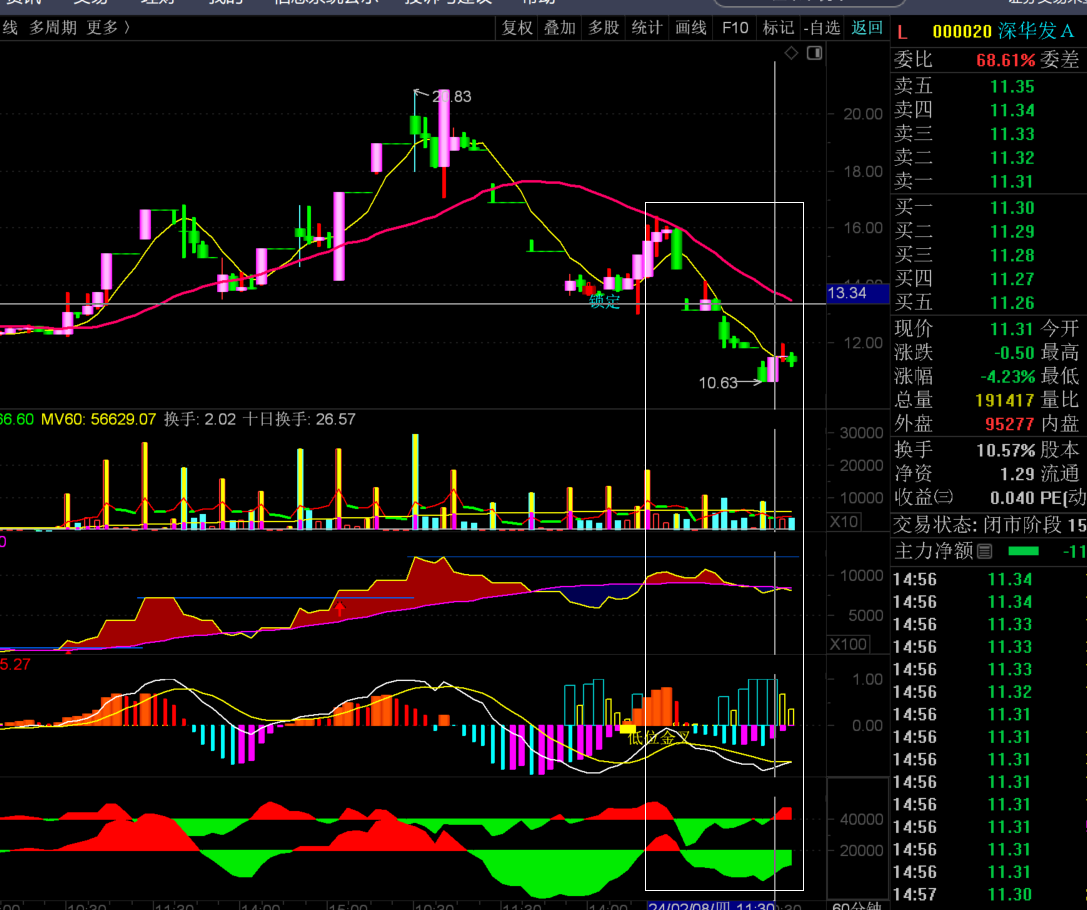Select 买二 price 11.29

tap(1012, 231)
